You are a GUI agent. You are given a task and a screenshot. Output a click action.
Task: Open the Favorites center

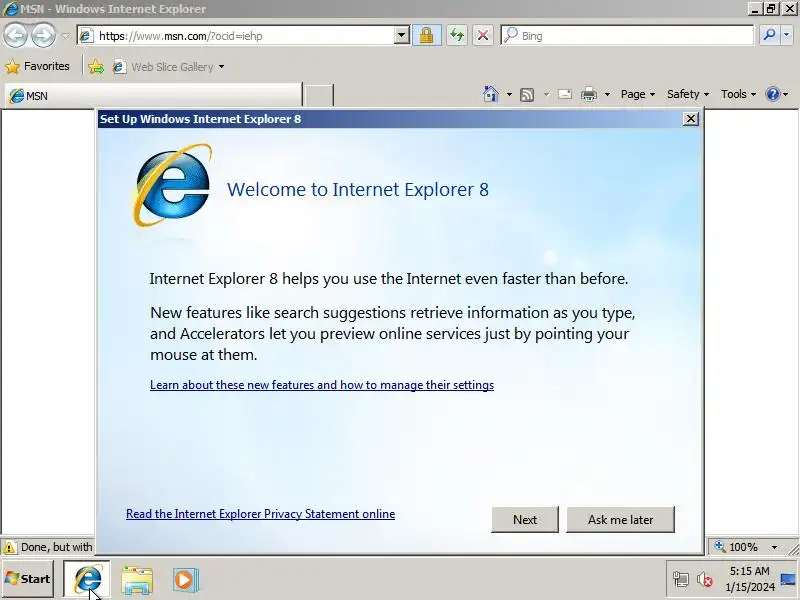[37, 66]
